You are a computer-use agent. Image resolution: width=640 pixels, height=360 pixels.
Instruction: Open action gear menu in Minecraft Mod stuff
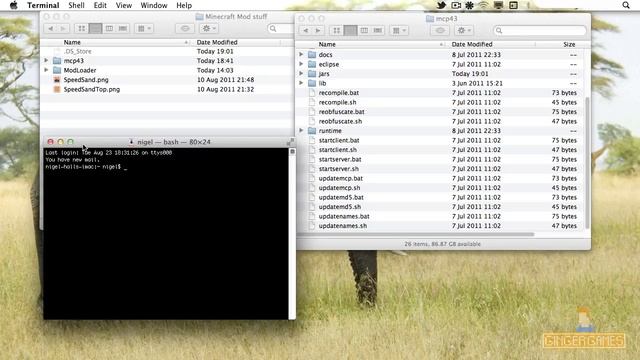click(209, 28)
